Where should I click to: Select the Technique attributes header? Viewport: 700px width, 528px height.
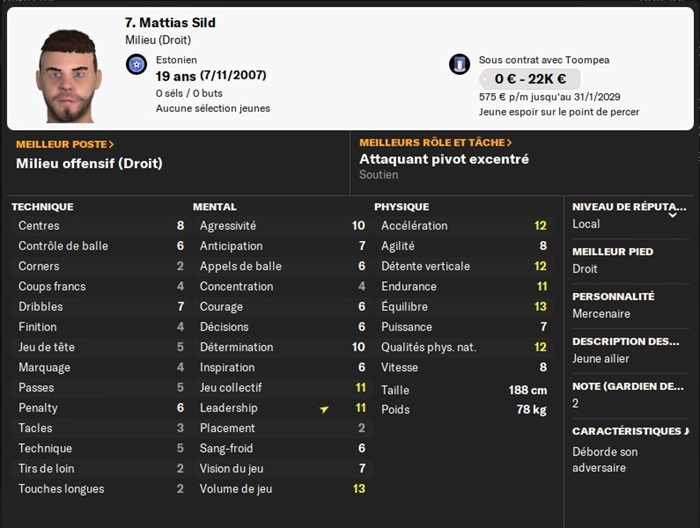point(42,207)
